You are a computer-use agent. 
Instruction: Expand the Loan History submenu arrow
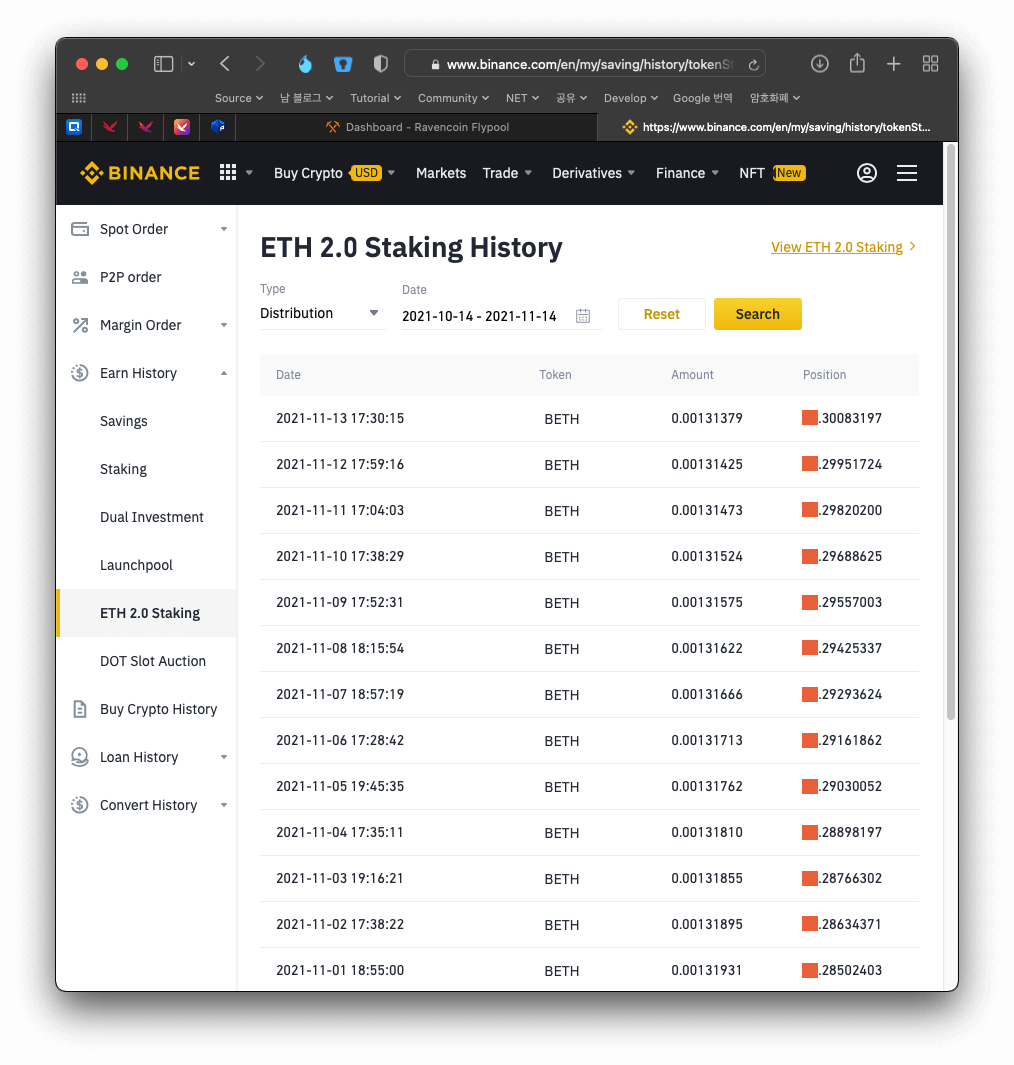tap(223, 757)
